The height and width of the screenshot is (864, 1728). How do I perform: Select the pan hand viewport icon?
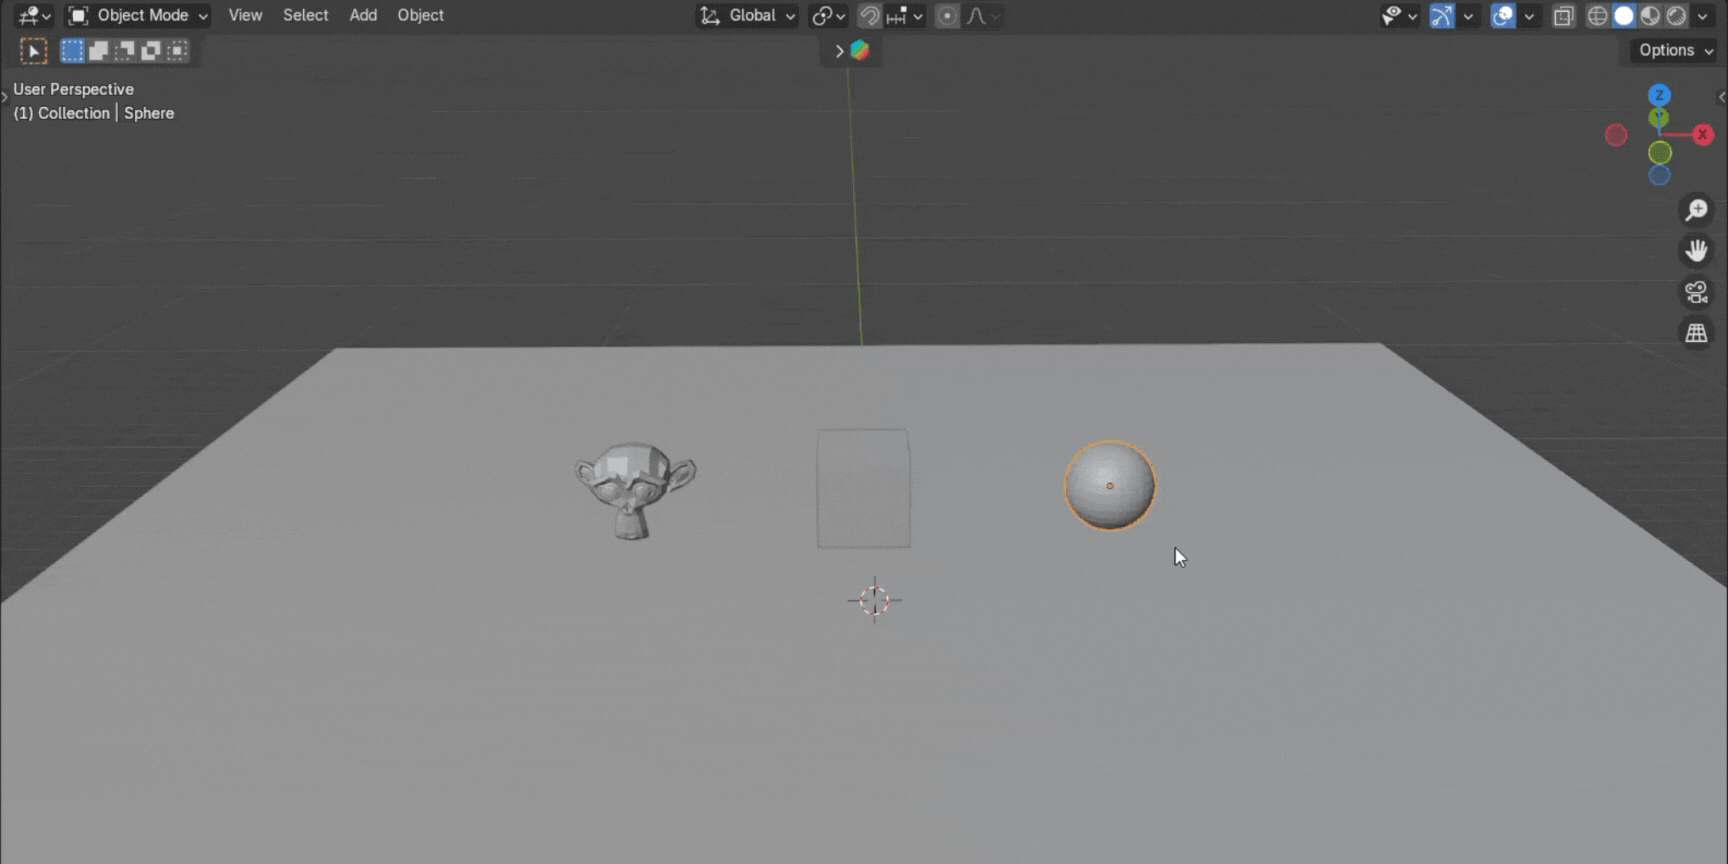pos(1696,251)
